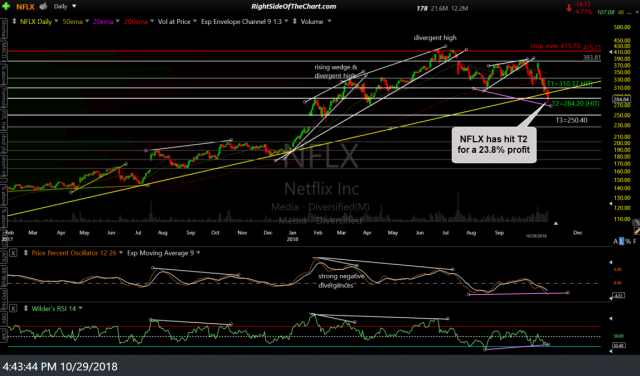Click the strong negative divergences annotation

pyautogui.click(x=341, y=281)
